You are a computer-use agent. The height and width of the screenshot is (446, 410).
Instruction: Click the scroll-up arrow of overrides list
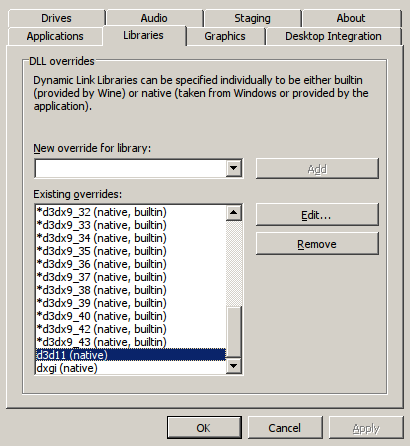(234, 213)
